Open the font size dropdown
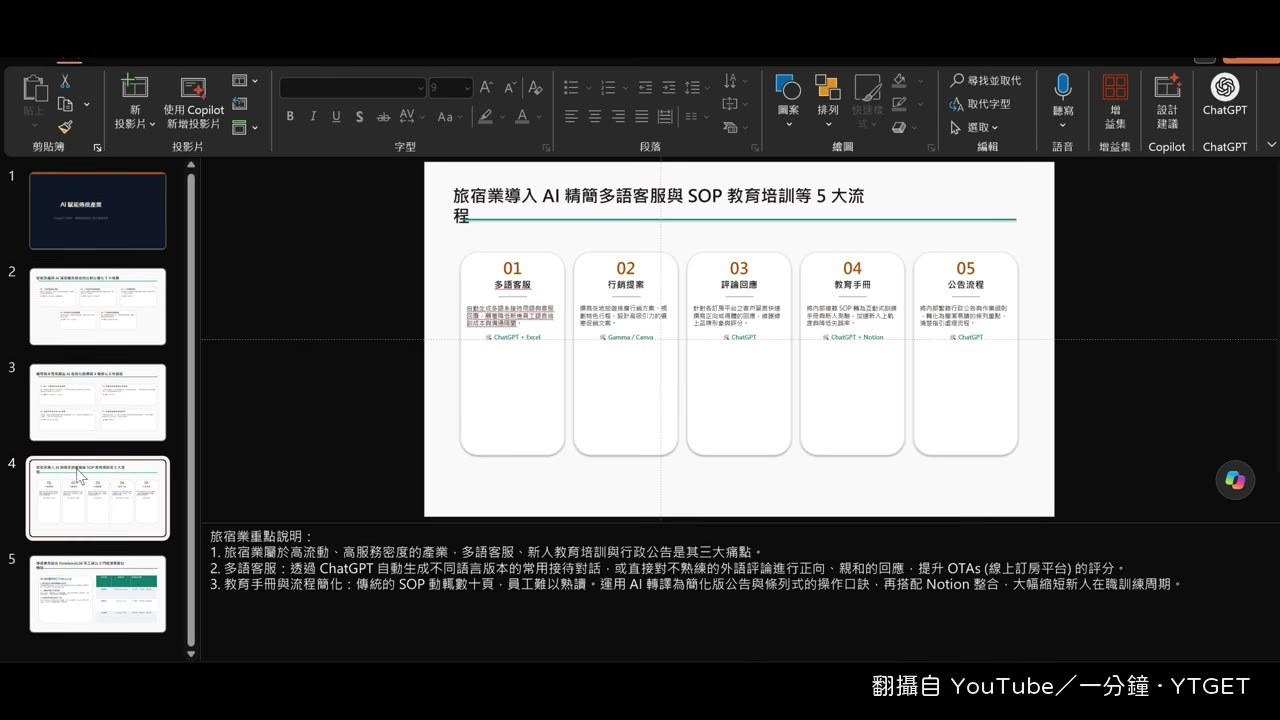 (467, 88)
